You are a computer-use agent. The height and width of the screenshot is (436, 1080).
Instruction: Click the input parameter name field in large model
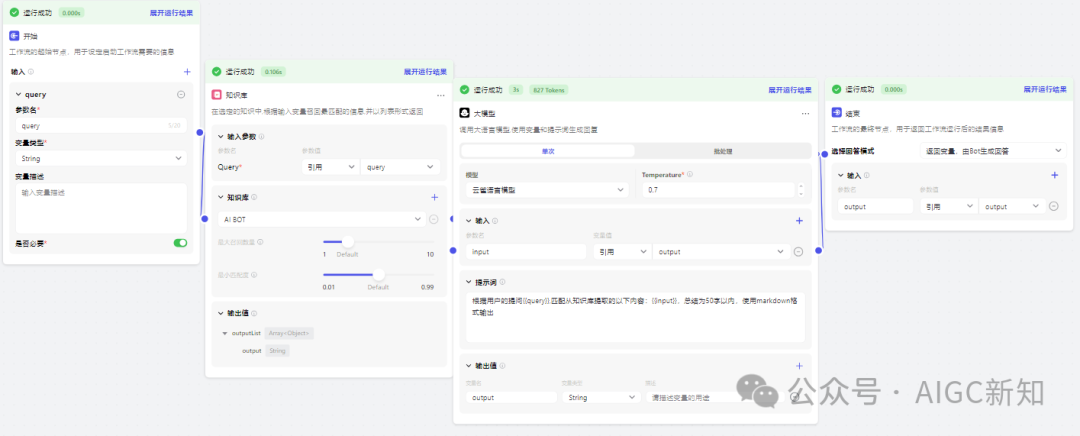coord(527,252)
